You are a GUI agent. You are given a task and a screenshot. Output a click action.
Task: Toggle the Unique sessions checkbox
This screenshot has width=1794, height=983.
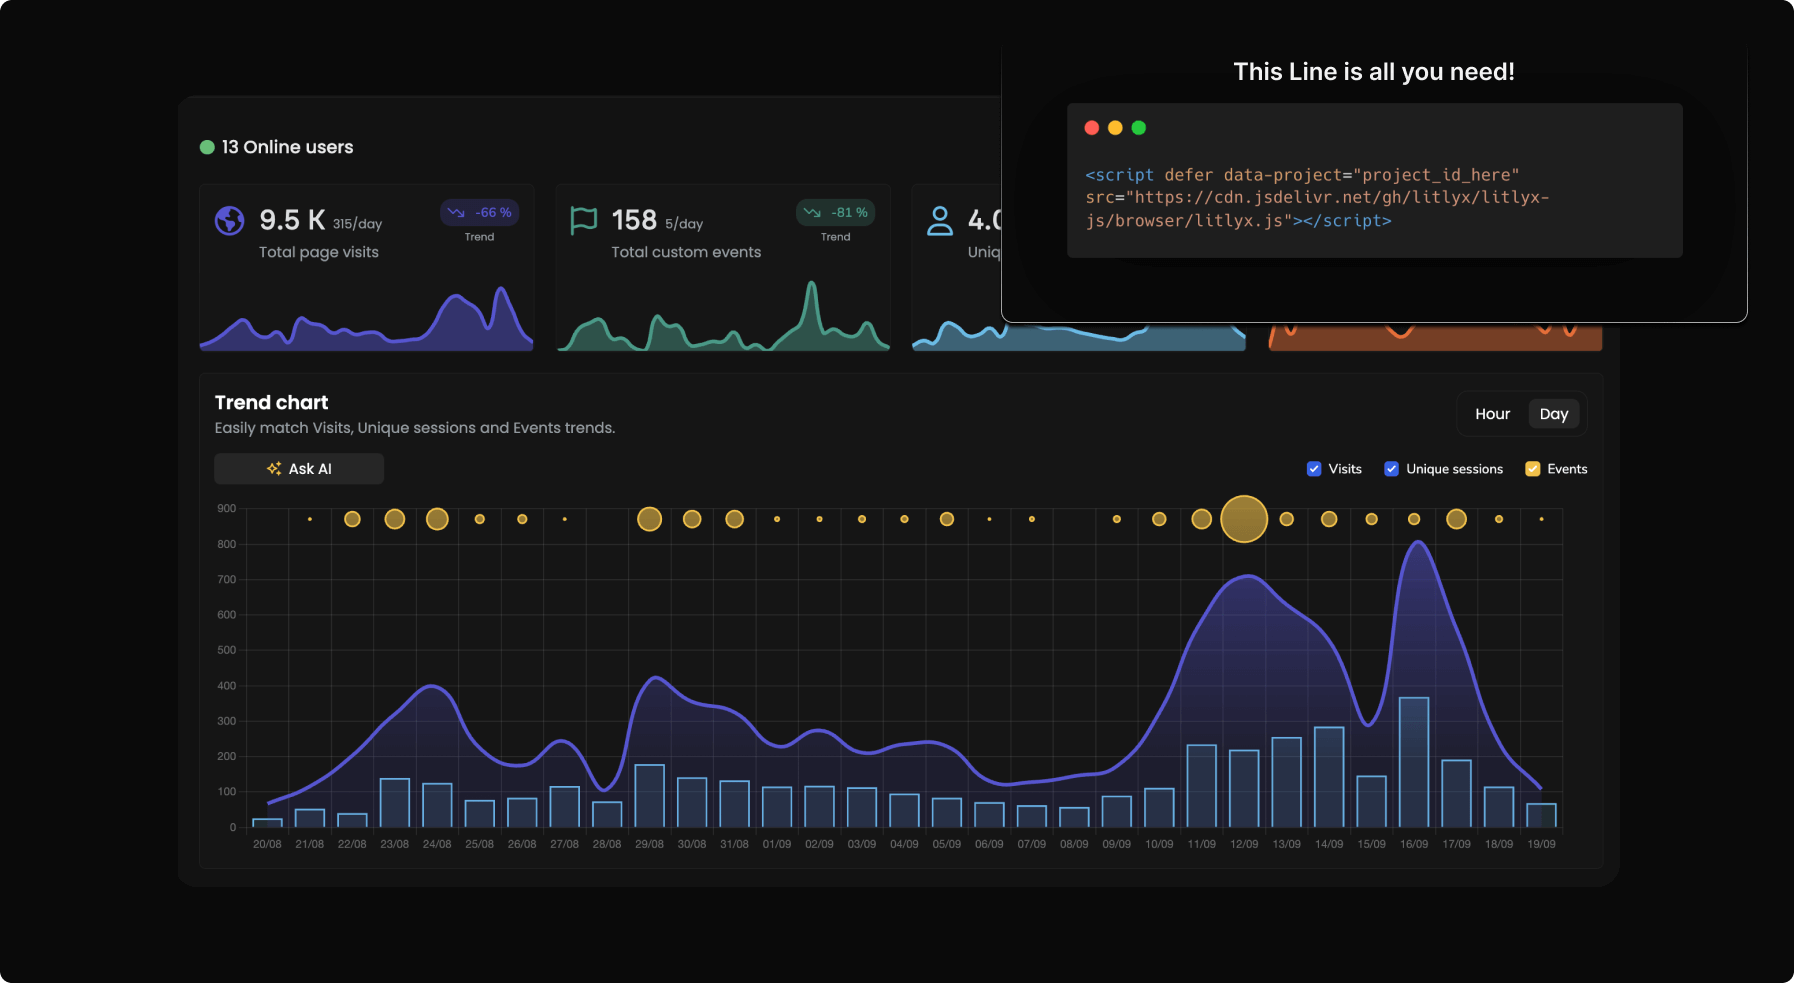1391,469
